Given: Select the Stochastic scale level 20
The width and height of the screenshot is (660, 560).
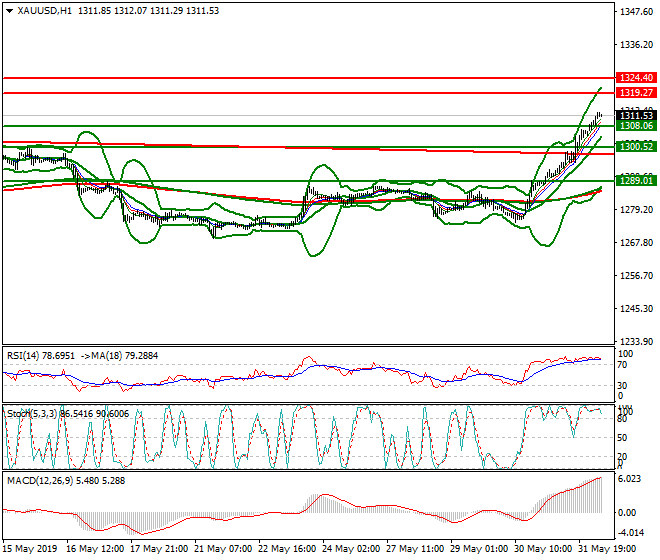Looking at the screenshot, I should click(622, 456).
